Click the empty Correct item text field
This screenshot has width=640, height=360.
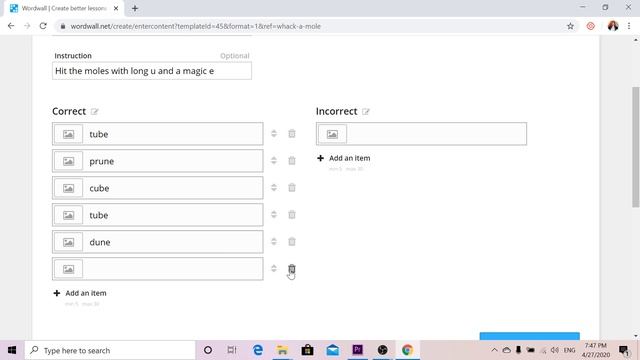click(x=173, y=269)
